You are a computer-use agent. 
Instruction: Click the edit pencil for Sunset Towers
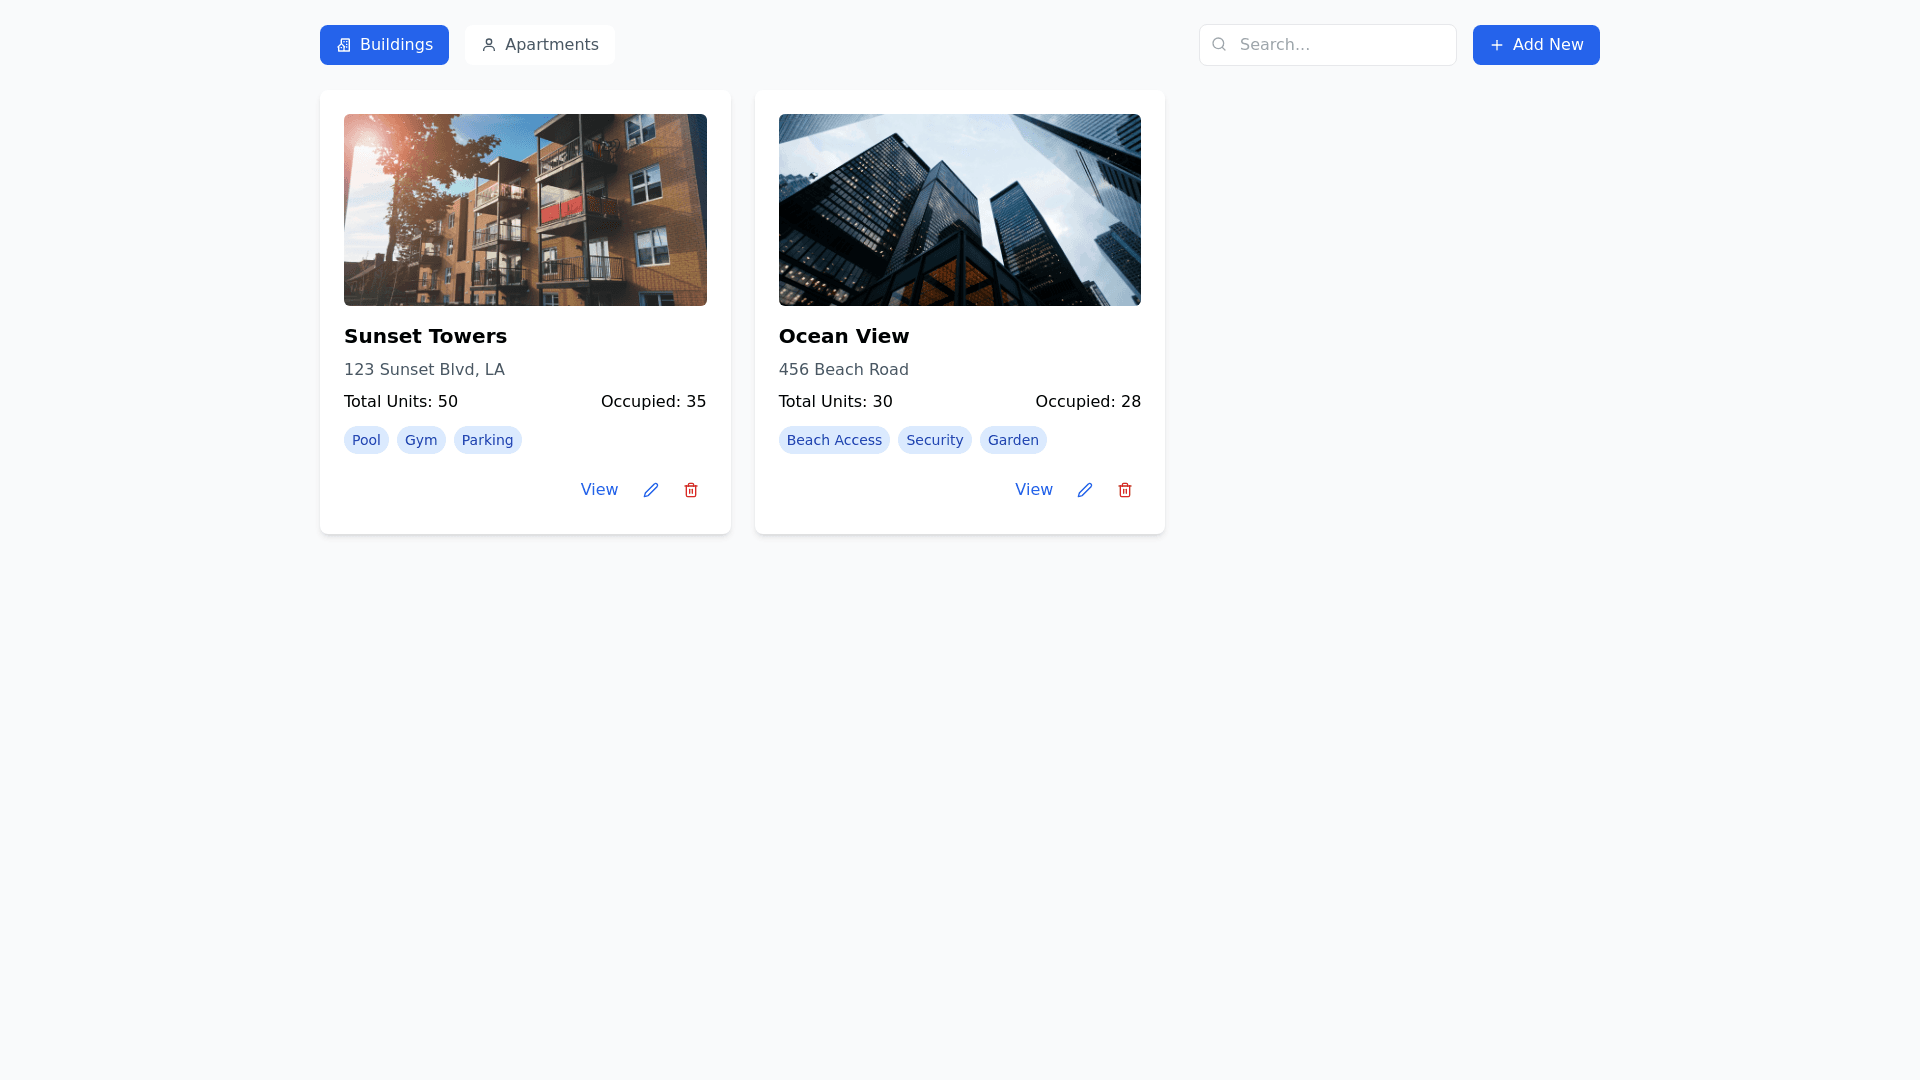click(x=651, y=490)
